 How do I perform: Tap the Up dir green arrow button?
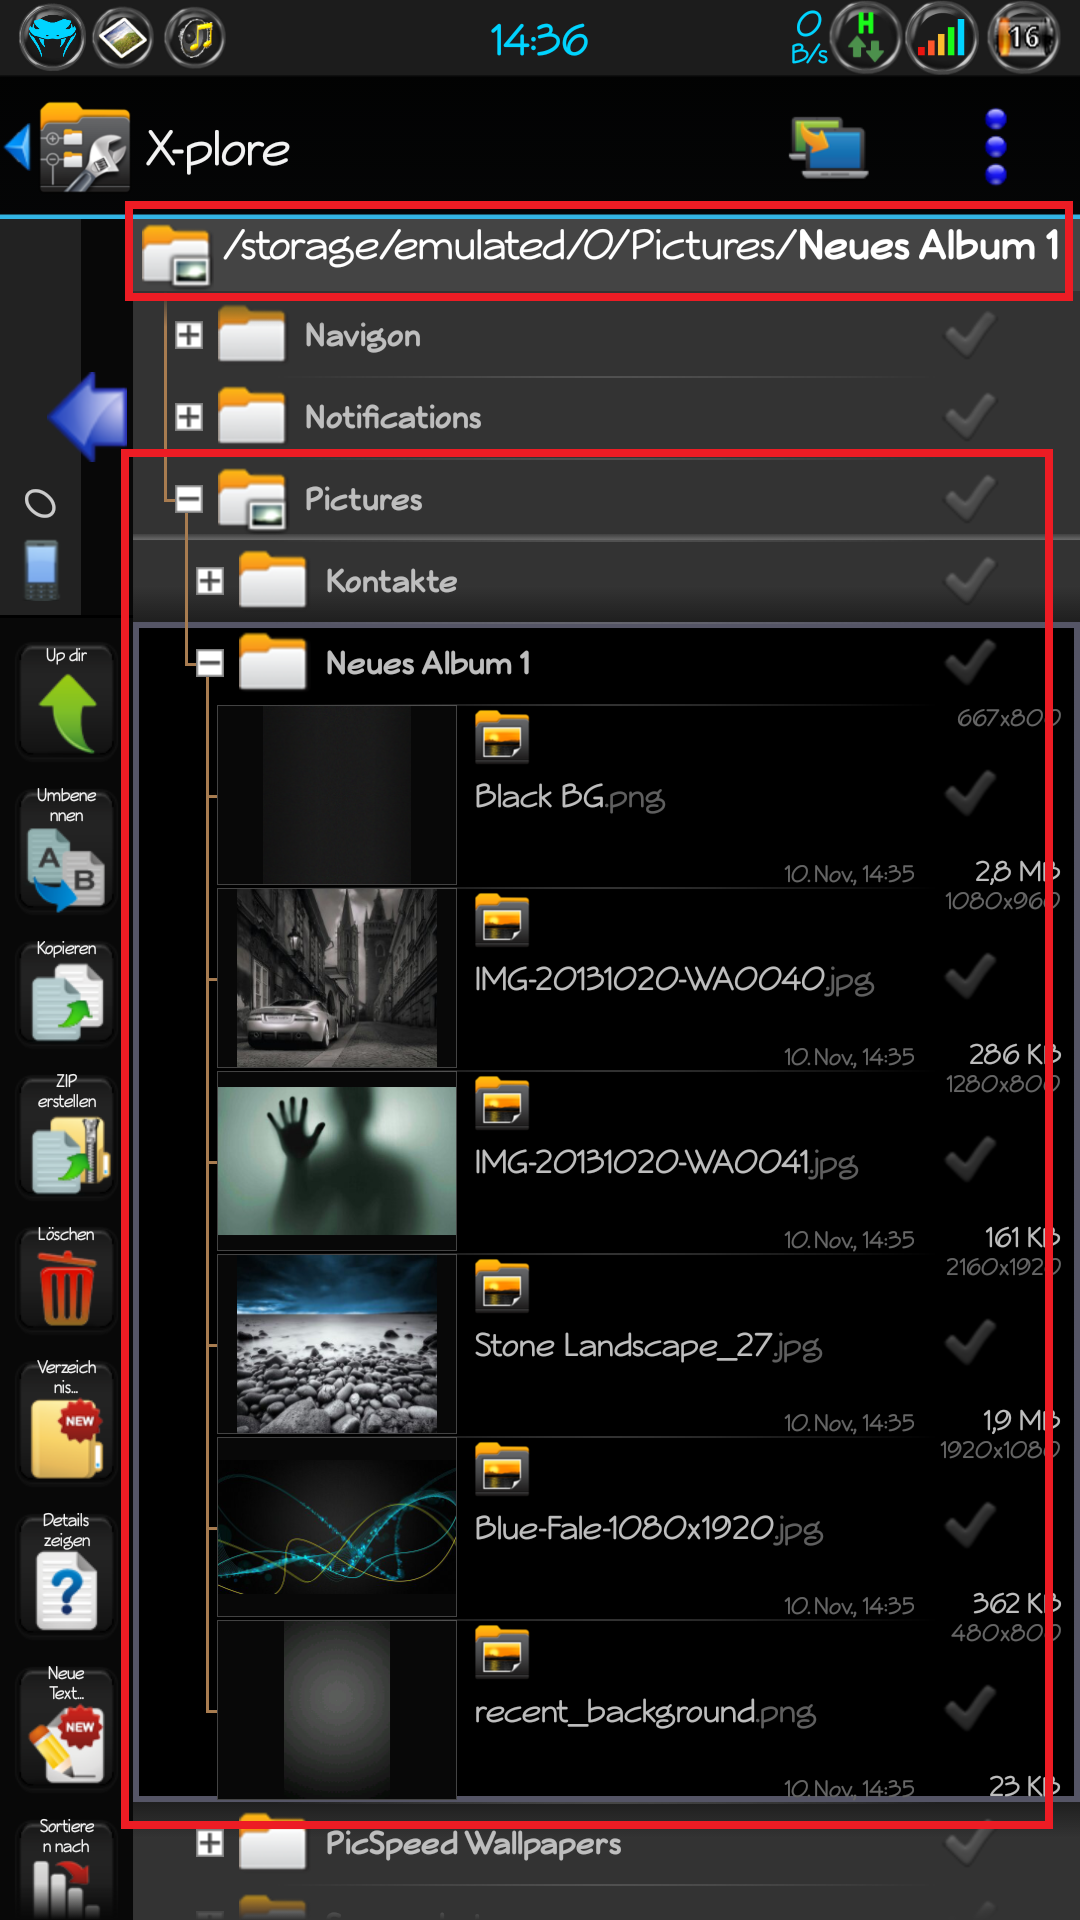click(67, 700)
